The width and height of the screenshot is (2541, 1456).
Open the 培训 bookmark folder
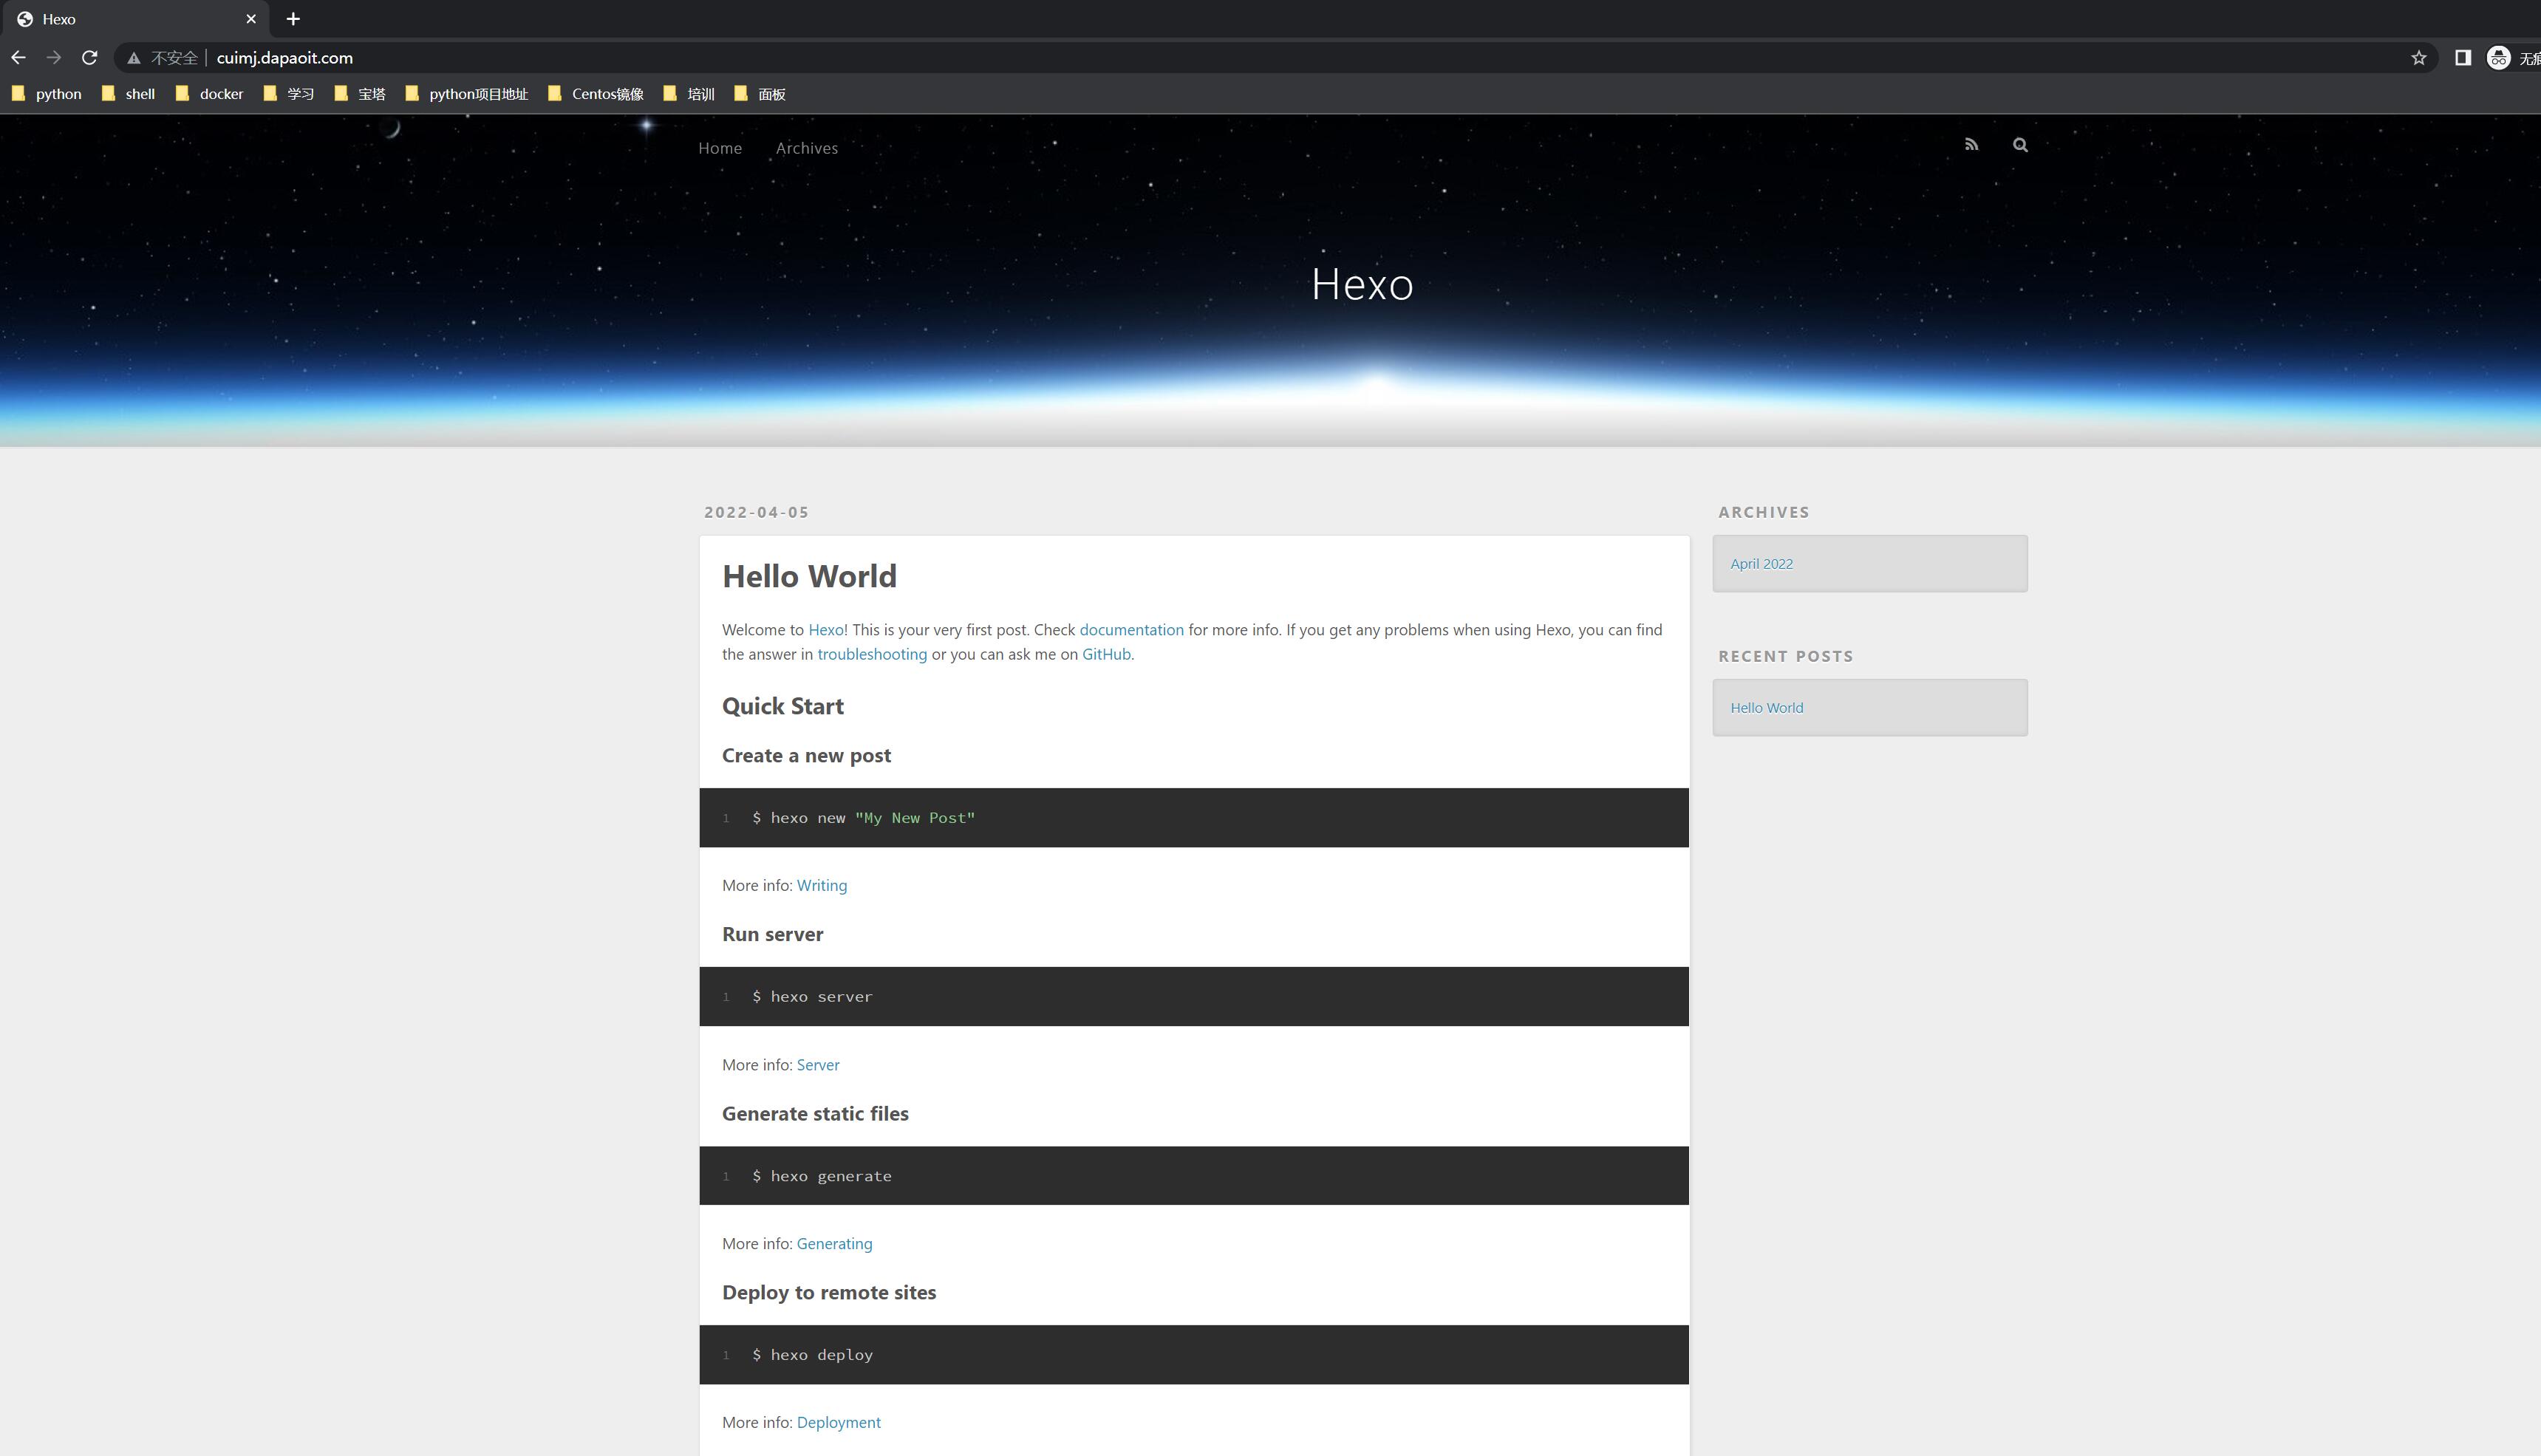(x=690, y=94)
